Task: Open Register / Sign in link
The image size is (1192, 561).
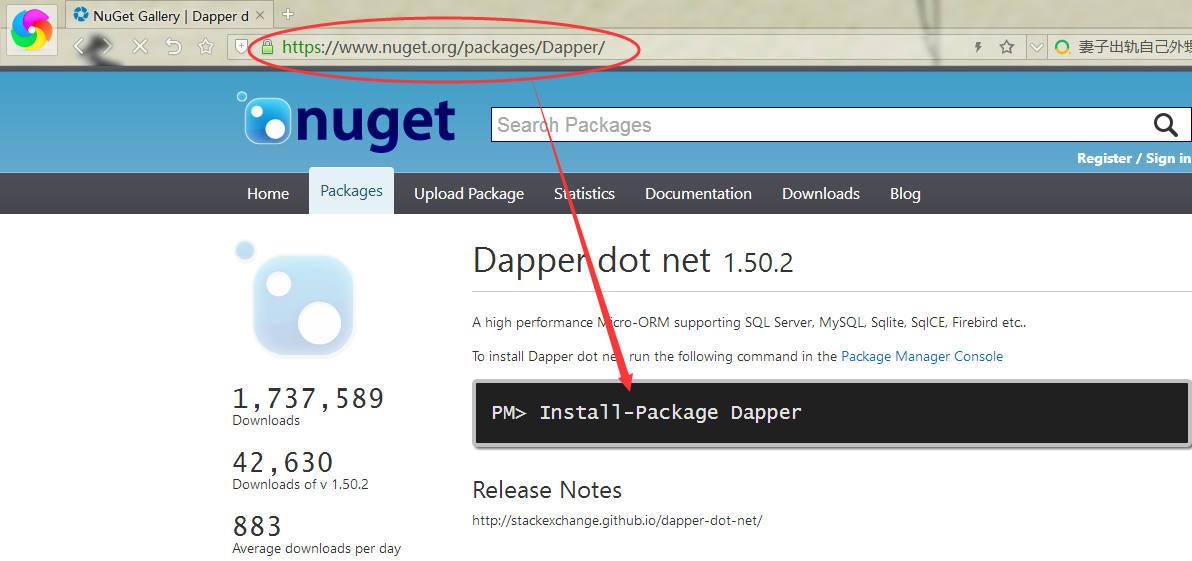Action: (x=1133, y=158)
